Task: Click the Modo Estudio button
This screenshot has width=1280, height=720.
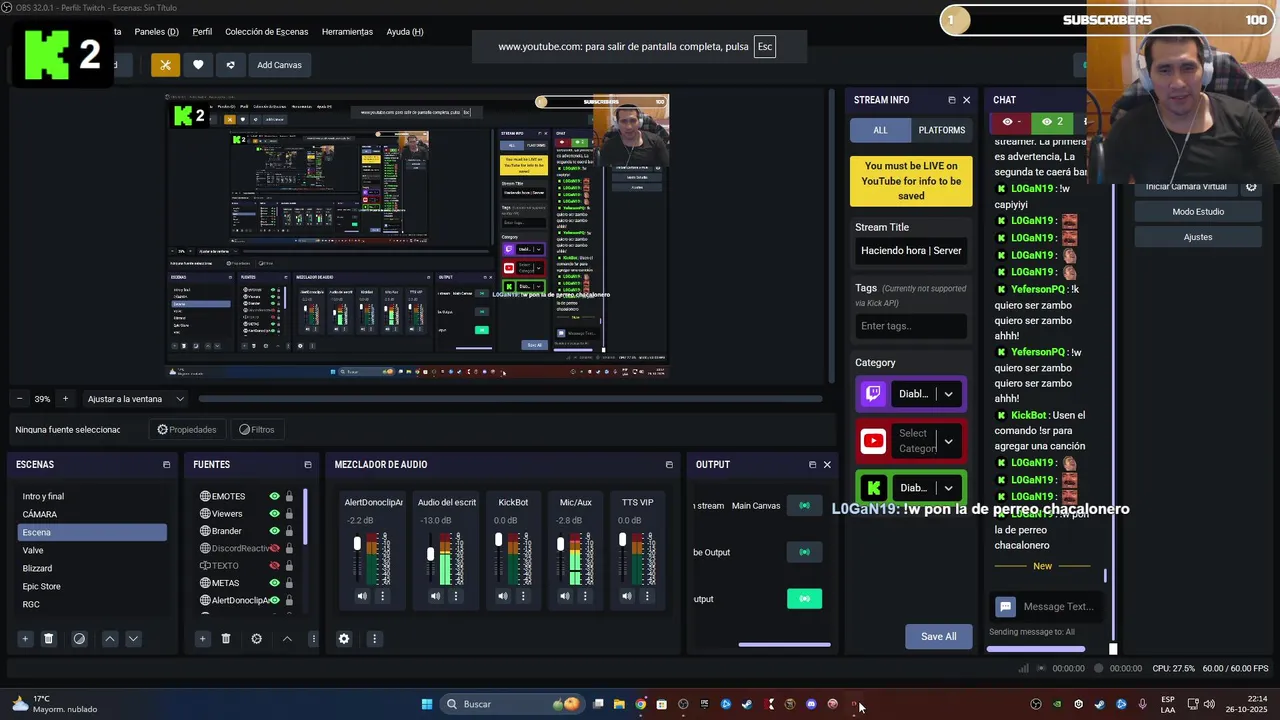Action: click(1198, 212)
